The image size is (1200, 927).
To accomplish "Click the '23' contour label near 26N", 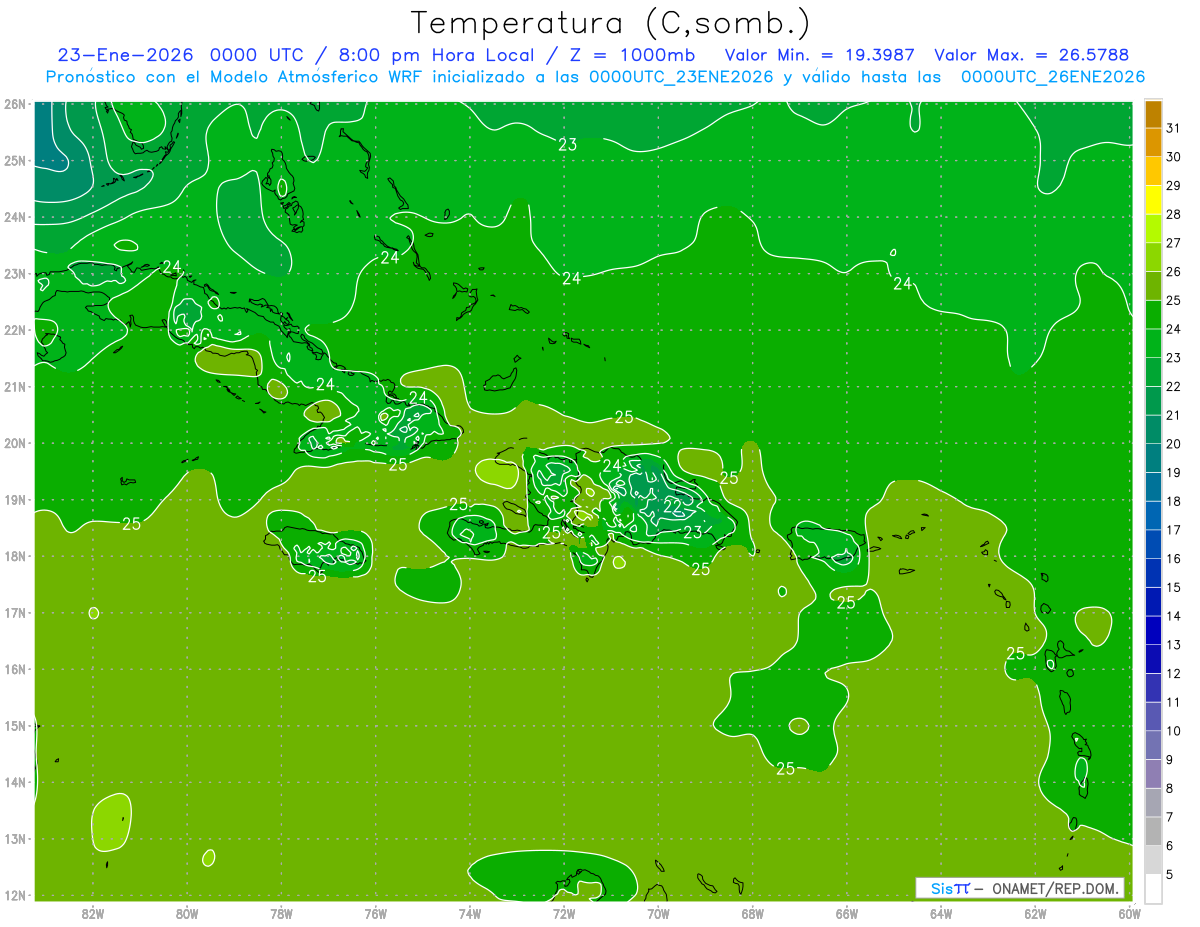I will tap(567, 145).
